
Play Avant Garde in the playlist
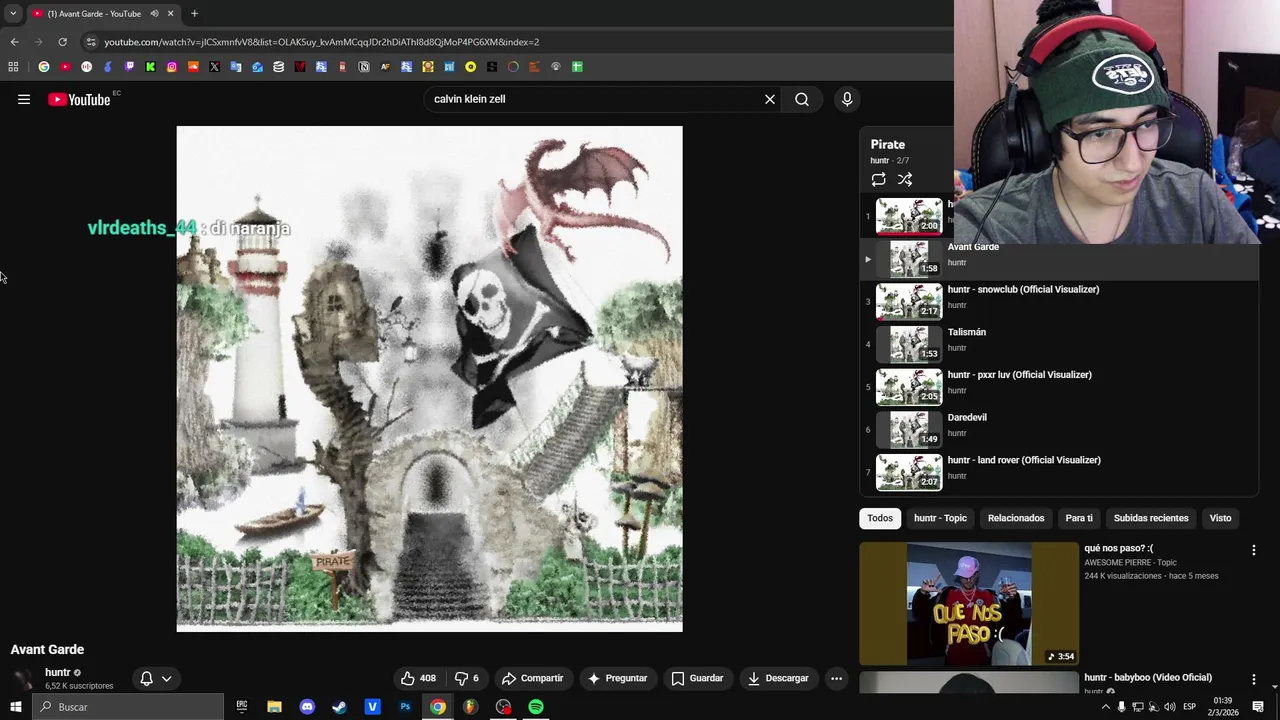[1058, 259]
